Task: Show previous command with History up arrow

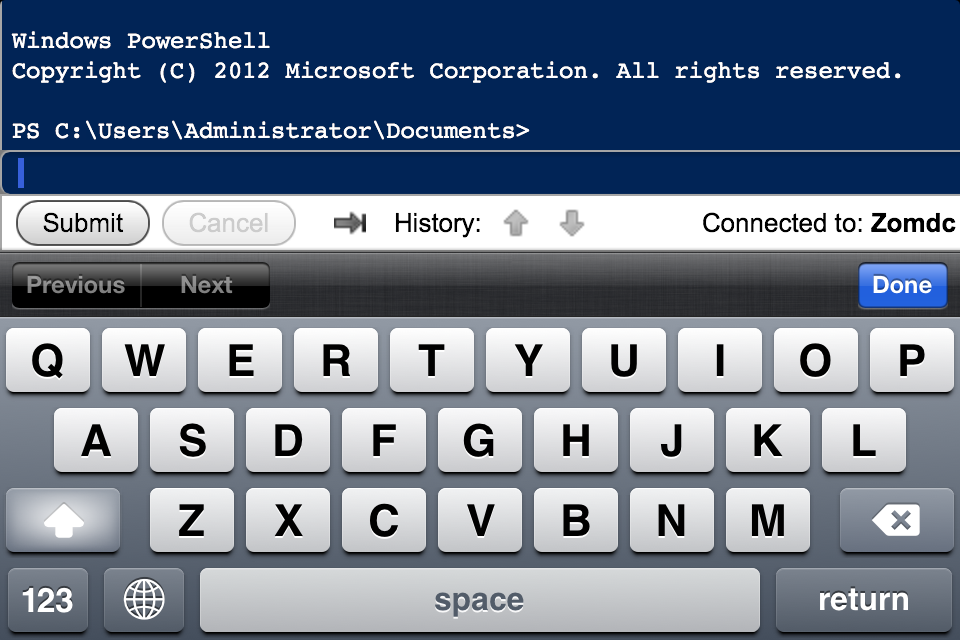Action: coord(516,223)
